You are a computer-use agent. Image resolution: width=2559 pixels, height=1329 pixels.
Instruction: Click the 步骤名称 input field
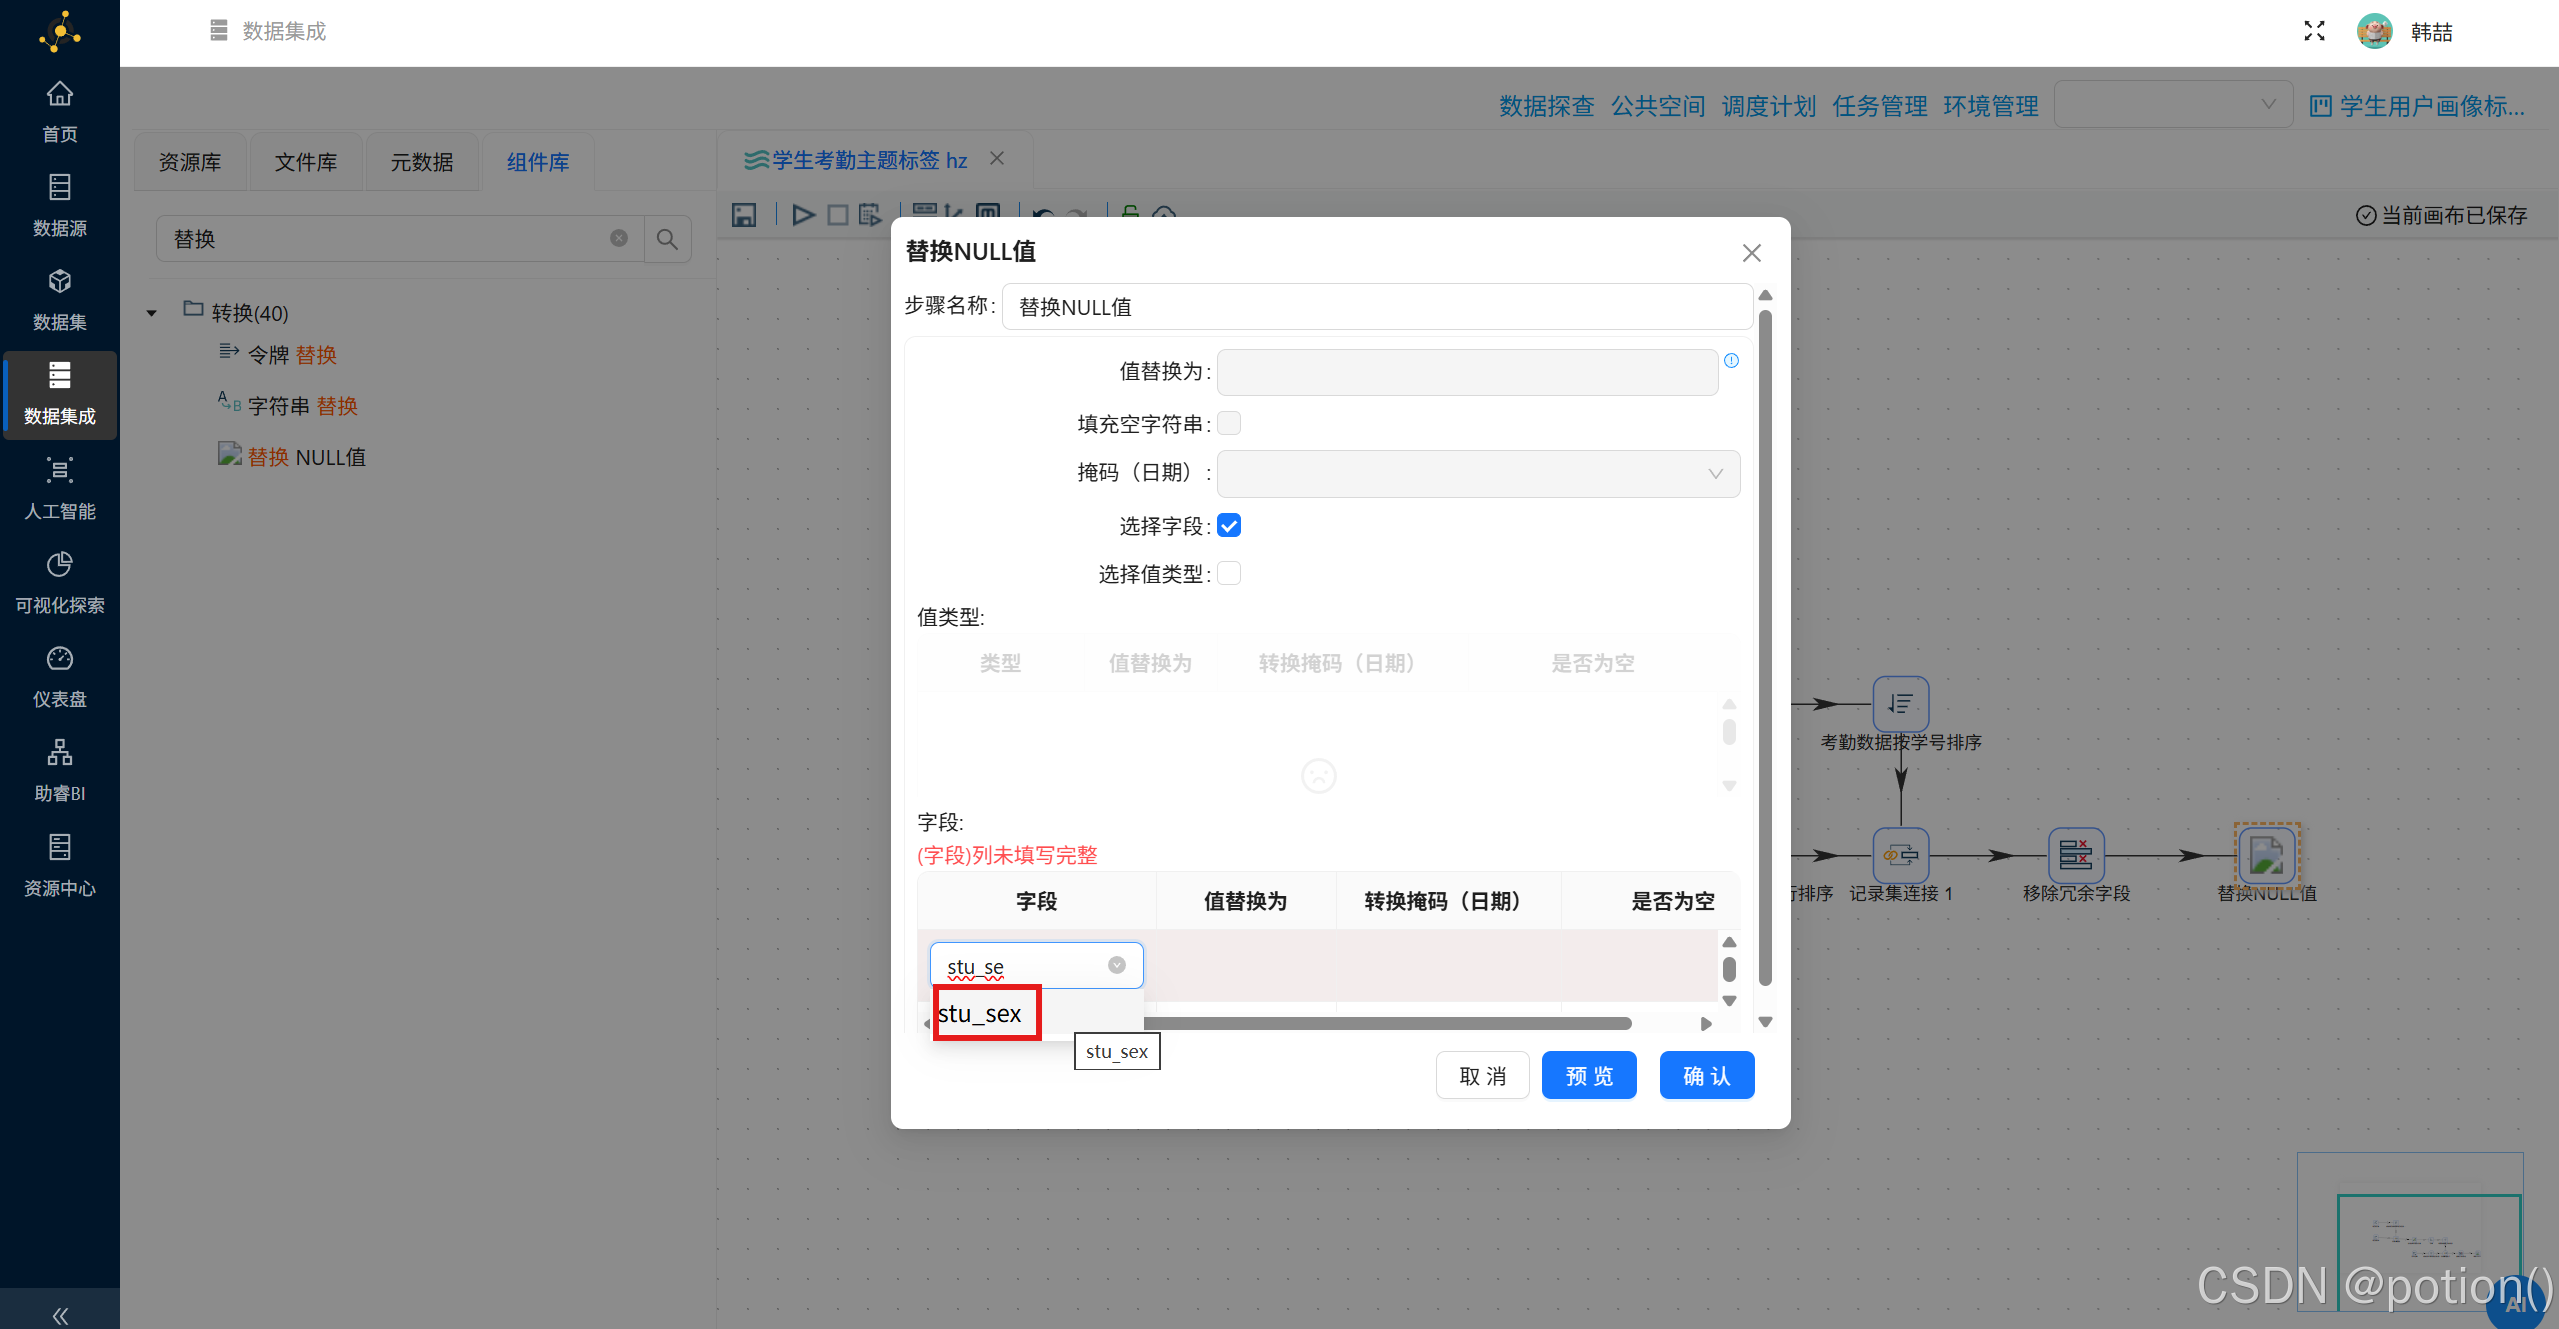point(1377,306)
